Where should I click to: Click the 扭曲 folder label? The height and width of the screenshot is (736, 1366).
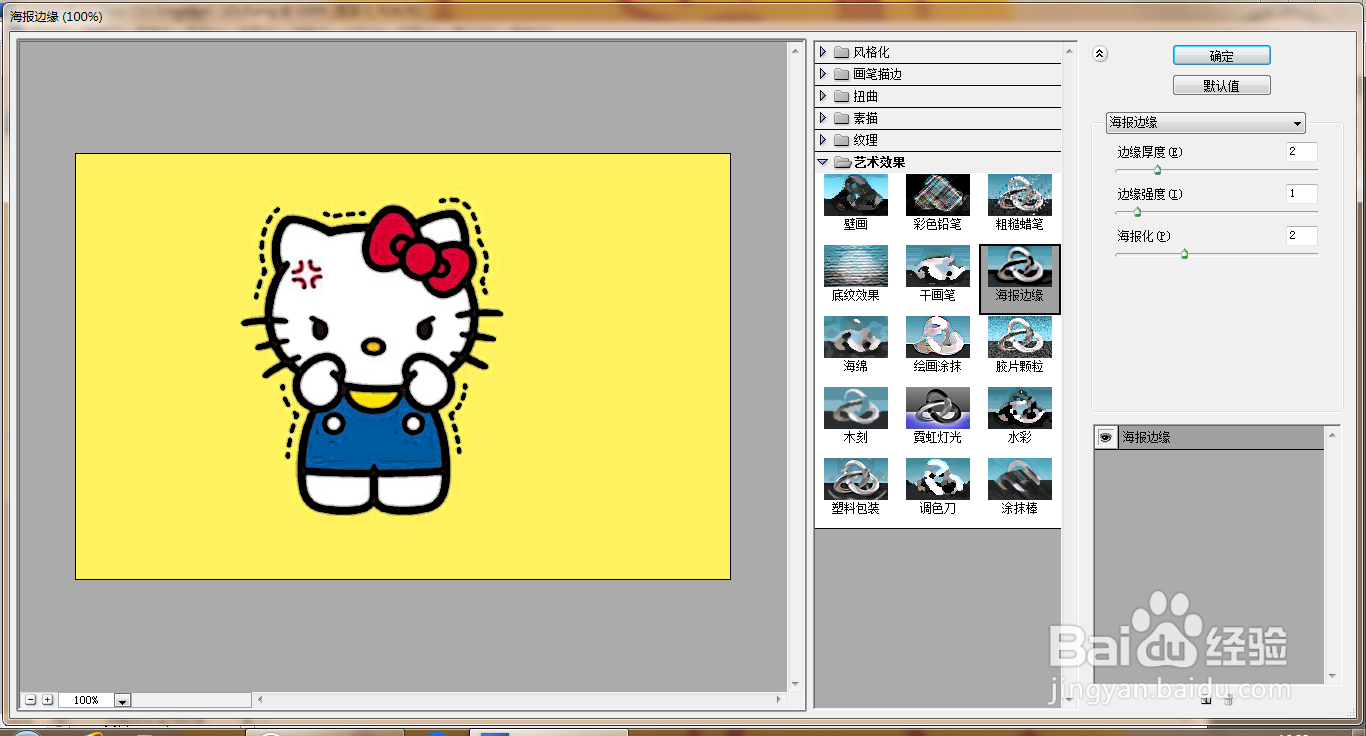[865, 96]
